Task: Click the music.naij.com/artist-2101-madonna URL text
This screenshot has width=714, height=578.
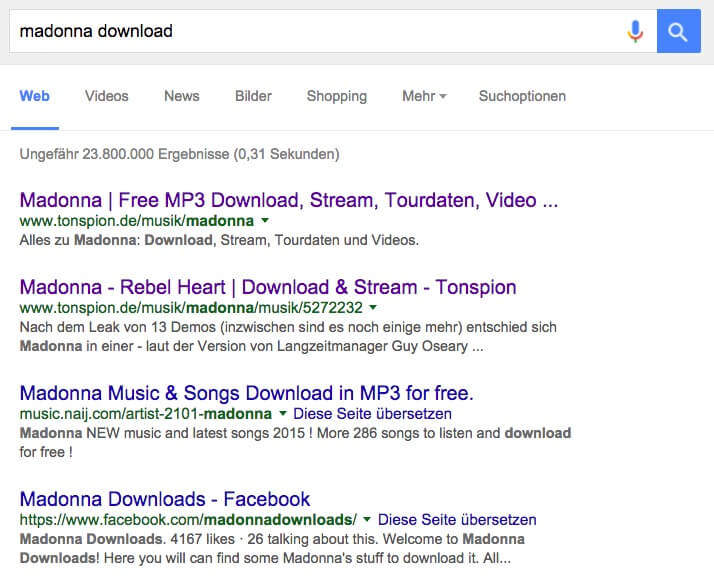Action: (x=146, y=414)
